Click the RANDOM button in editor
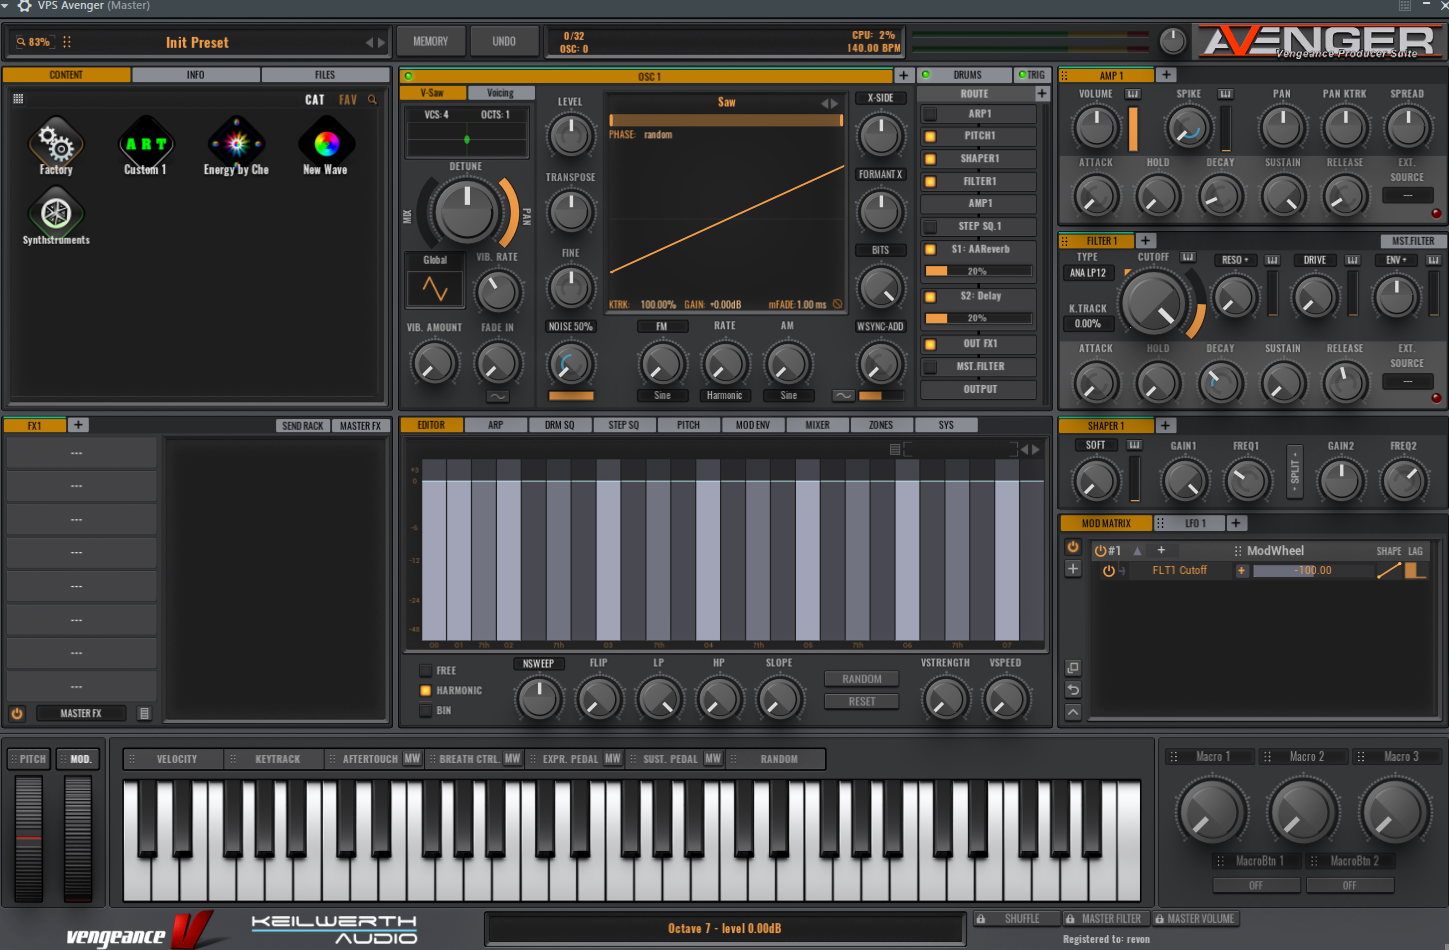1449x950 pixels. (861, 679)
